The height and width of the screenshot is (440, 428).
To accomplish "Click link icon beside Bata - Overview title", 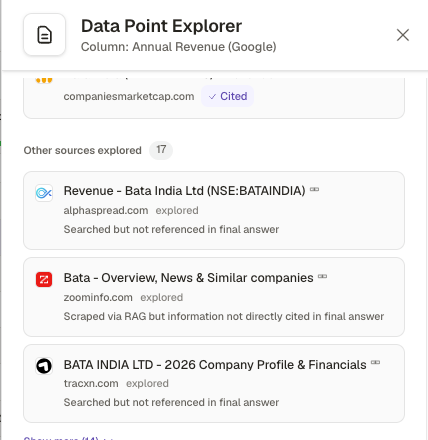I will click(x=322, y=276).
